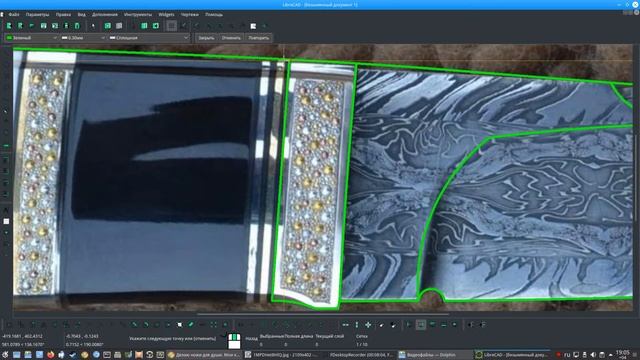Click the New from template icon
Image resolution: width=640 pixels, height=360 pixels.
tap(20, 26)
